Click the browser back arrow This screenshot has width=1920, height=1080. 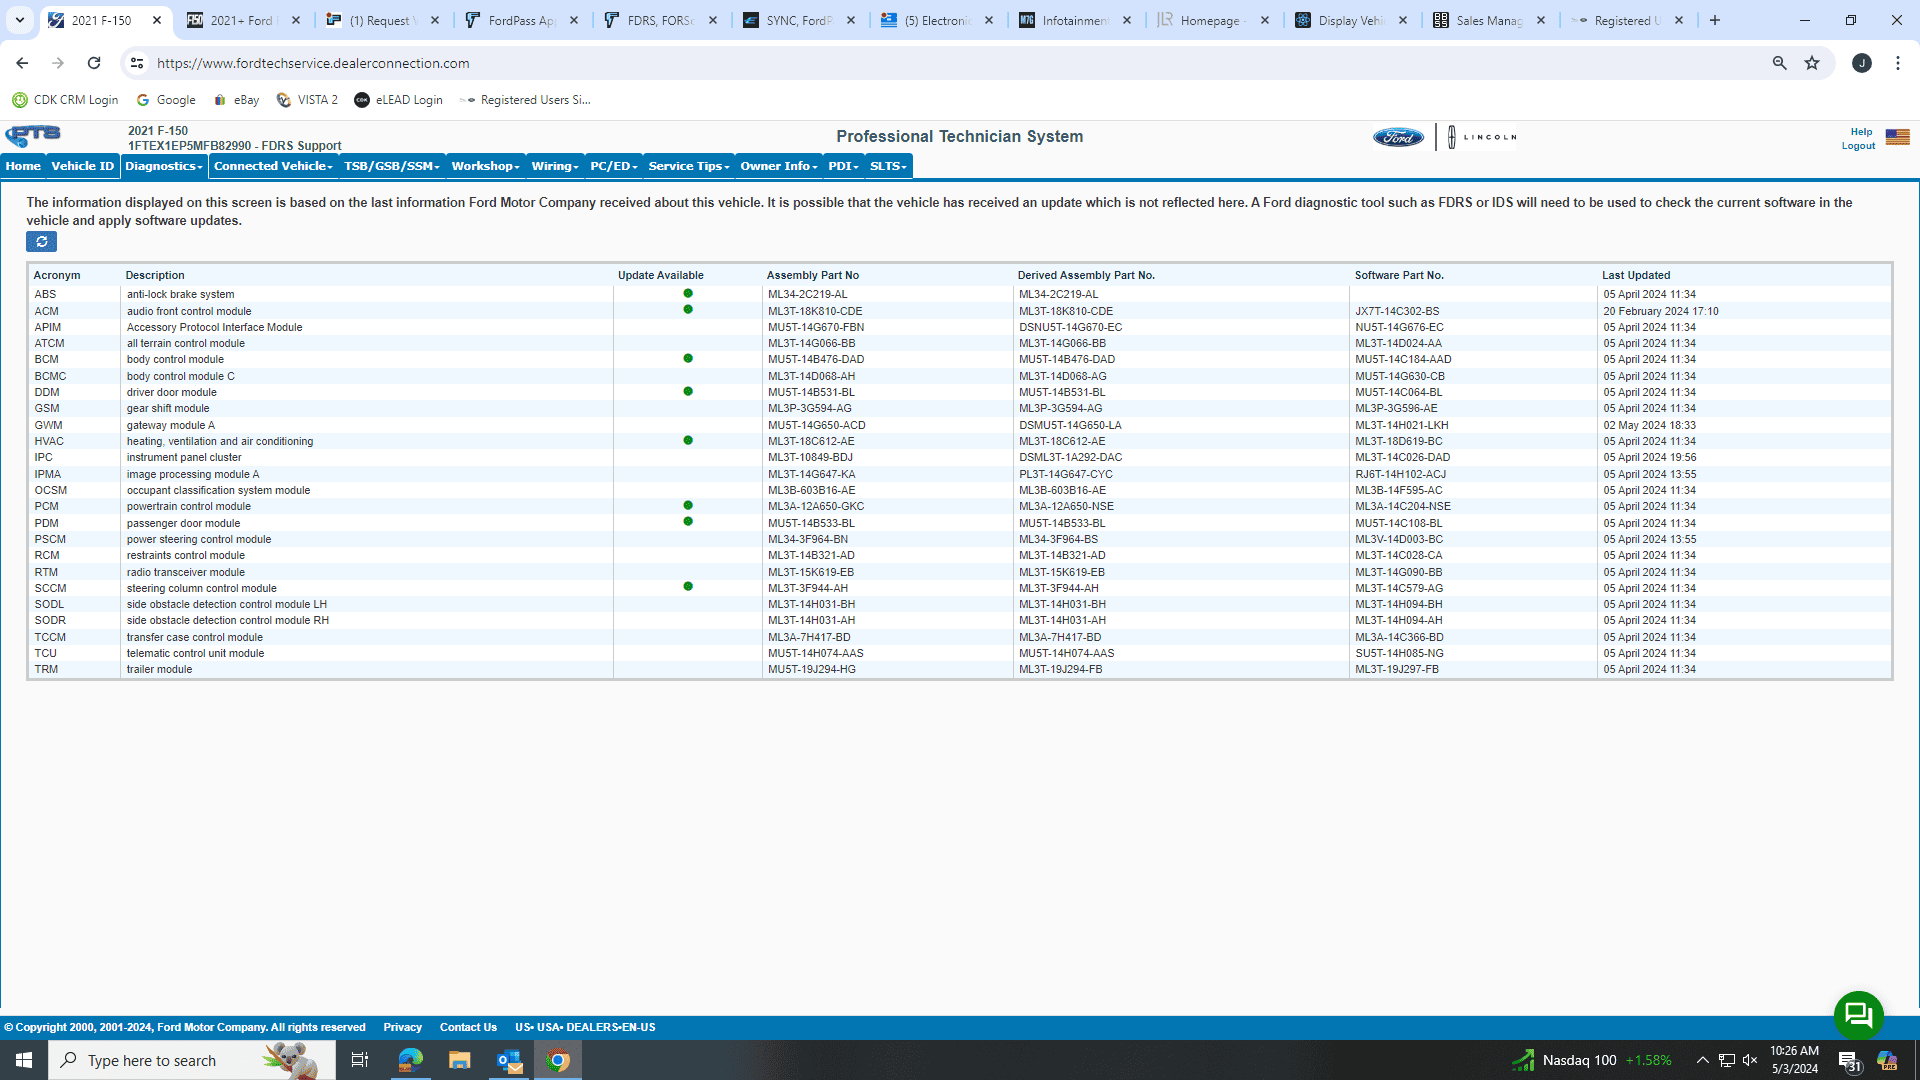pos(21,62)
